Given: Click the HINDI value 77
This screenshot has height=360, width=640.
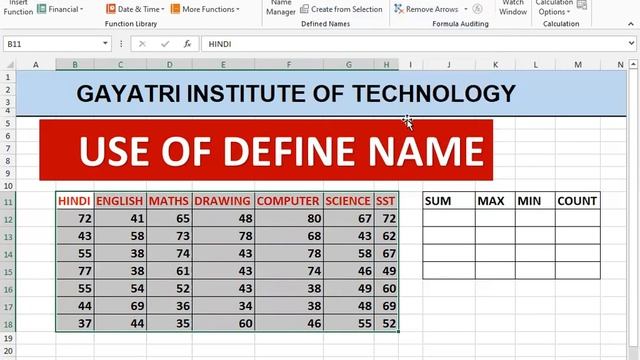Looking at the screenshot, I should coord(75,271).
